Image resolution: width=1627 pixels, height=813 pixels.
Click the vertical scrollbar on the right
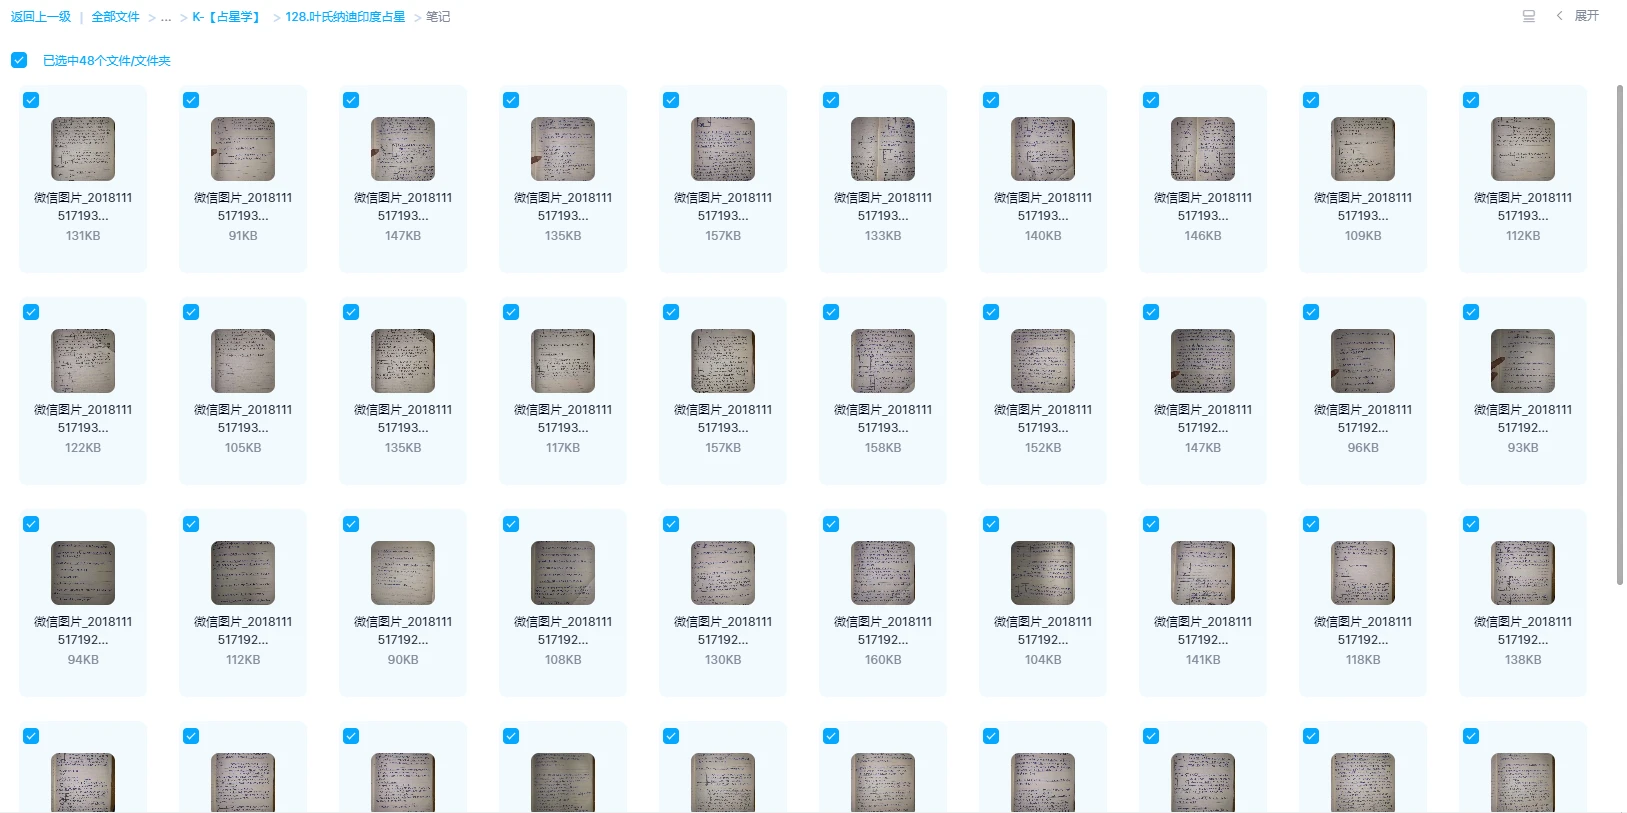pos(1620,335)
